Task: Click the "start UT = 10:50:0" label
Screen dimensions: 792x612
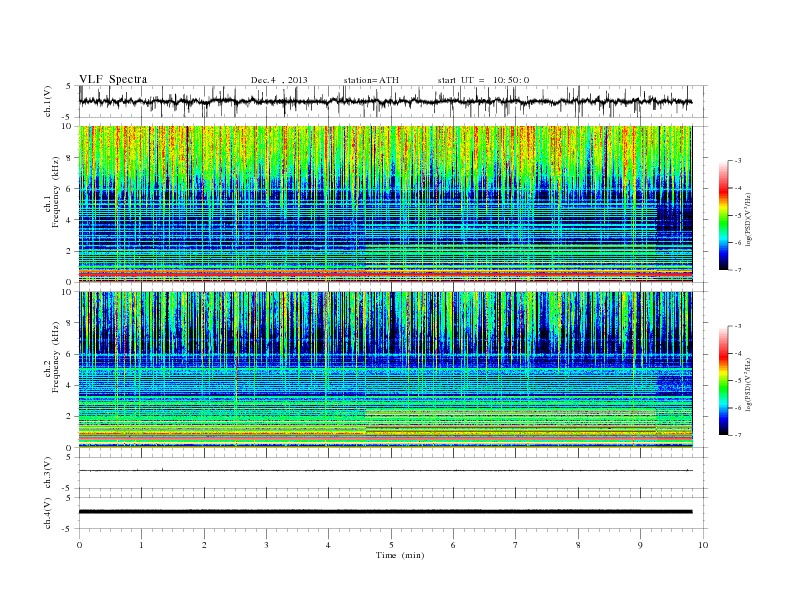Action: coord(483,80)
